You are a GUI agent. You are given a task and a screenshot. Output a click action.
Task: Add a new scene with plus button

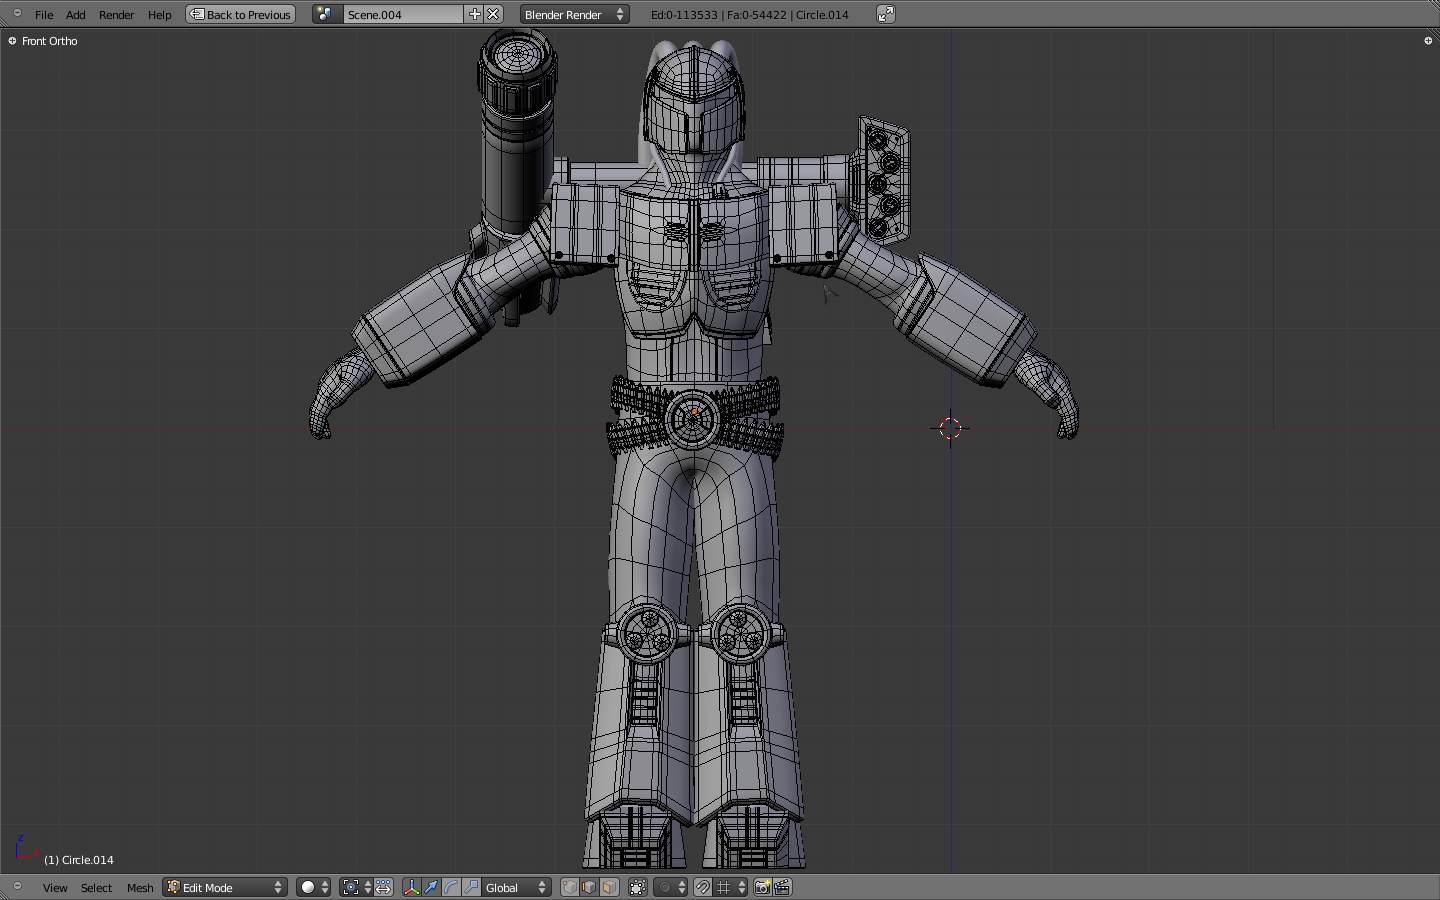[474, 15]
